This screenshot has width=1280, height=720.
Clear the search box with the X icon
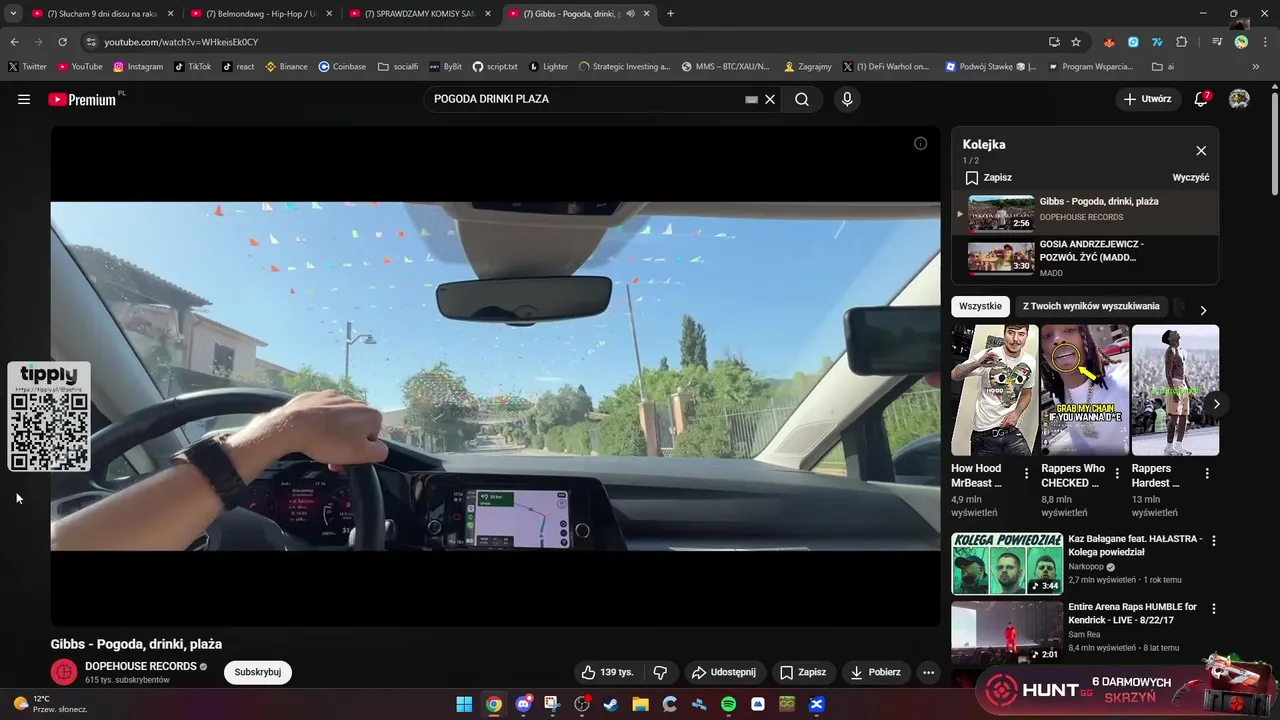(x=770, y=99)
